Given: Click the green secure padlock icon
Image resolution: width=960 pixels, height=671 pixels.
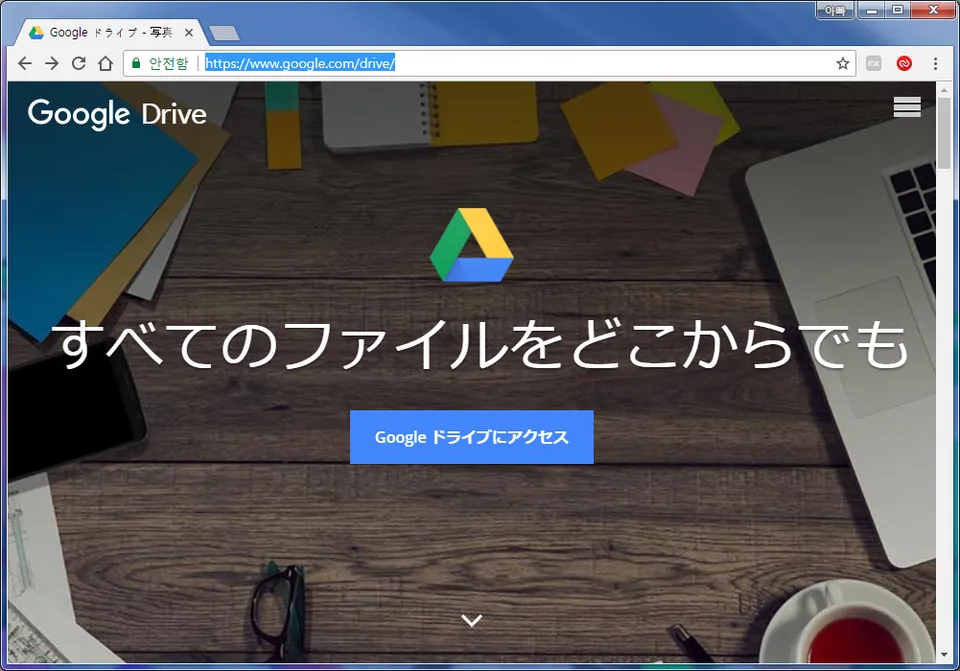Looking at the screenshot, I should click(x=136, y=63).
